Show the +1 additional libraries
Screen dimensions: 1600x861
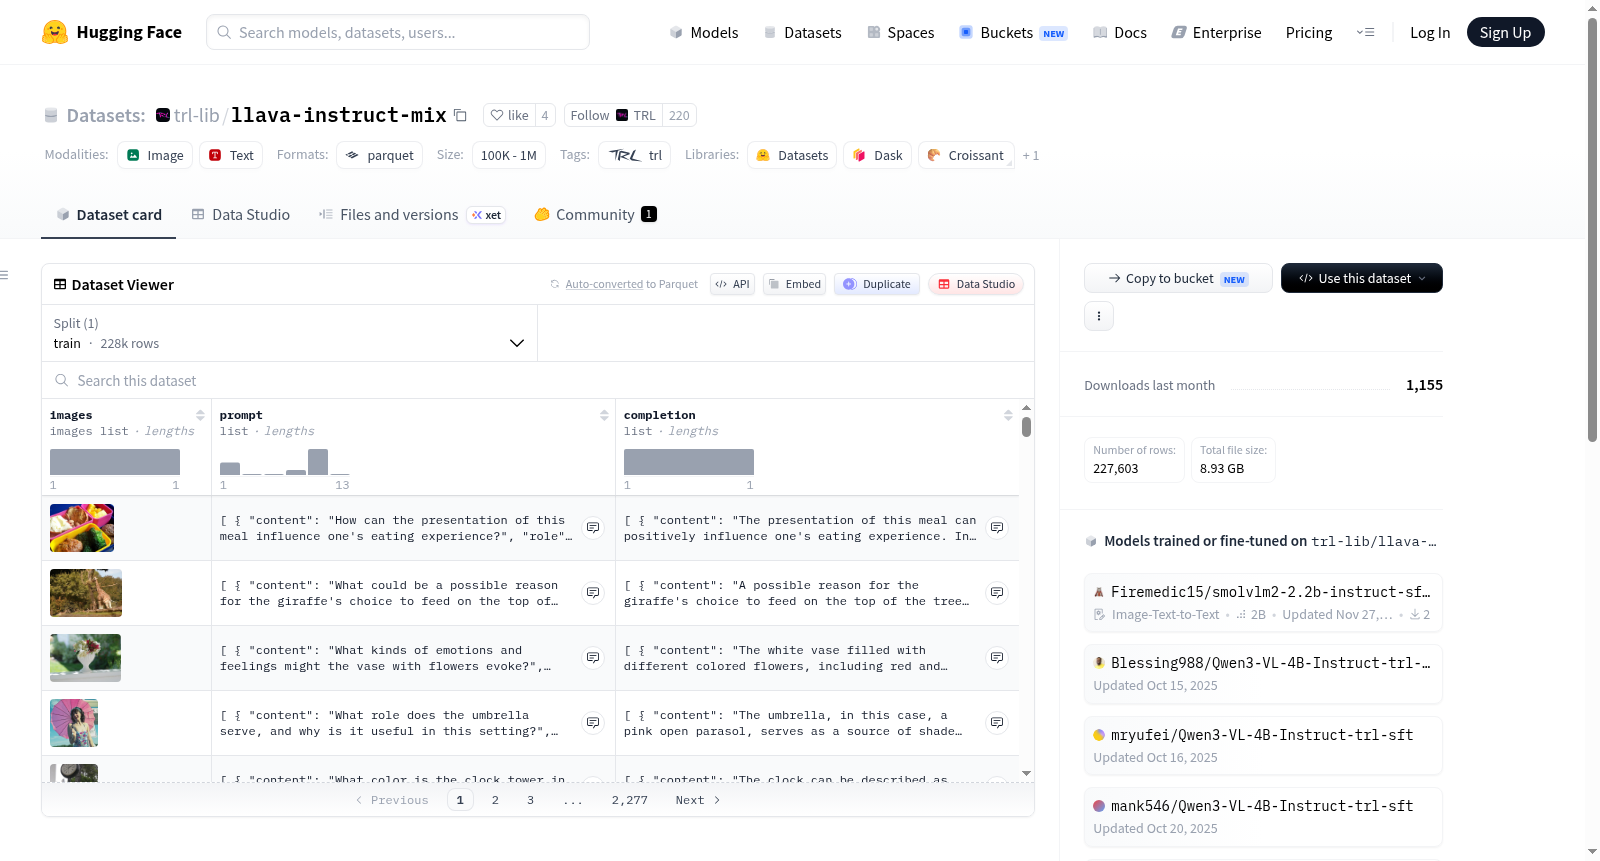pyautogui.click(x=1031, y=155)
